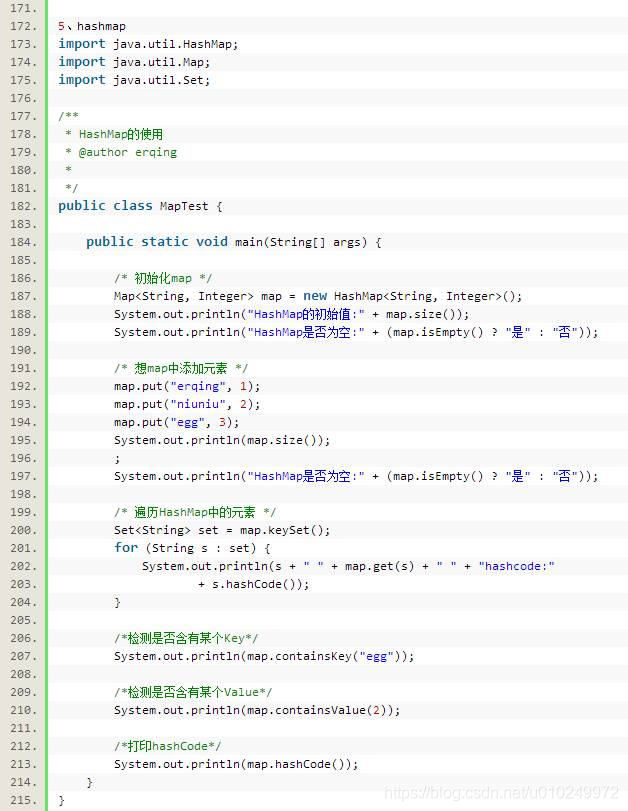
Task: Click line number 172 in the gutter
Action: point(23,26)
